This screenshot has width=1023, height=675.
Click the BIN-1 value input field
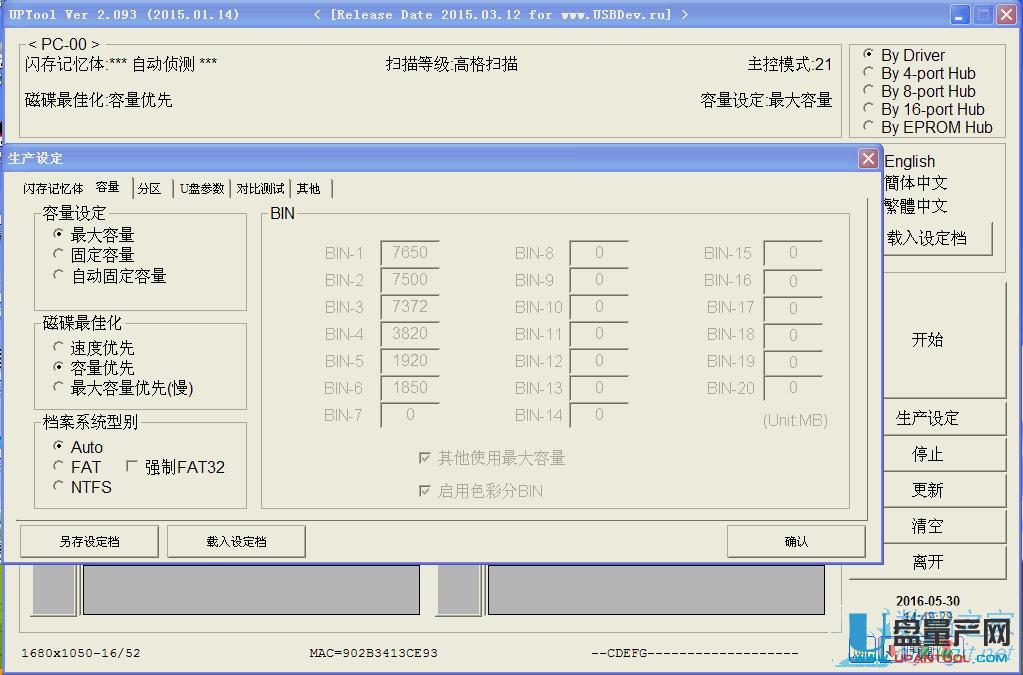point(408,253)
